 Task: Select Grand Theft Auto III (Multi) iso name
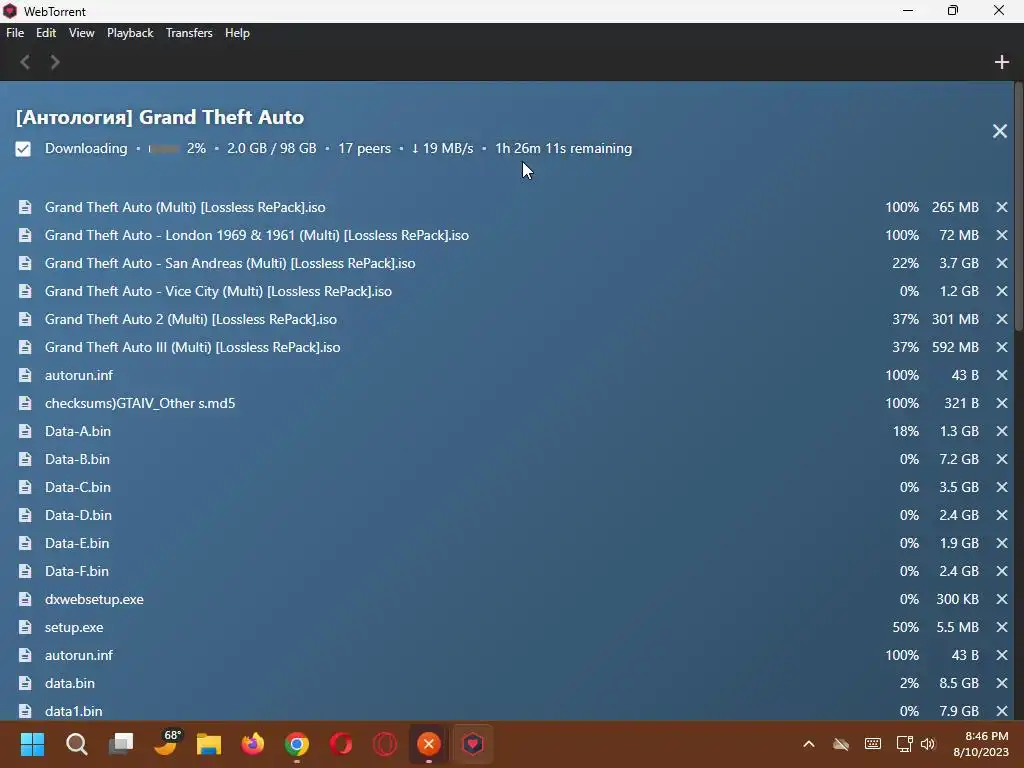(x=193, y=347)
